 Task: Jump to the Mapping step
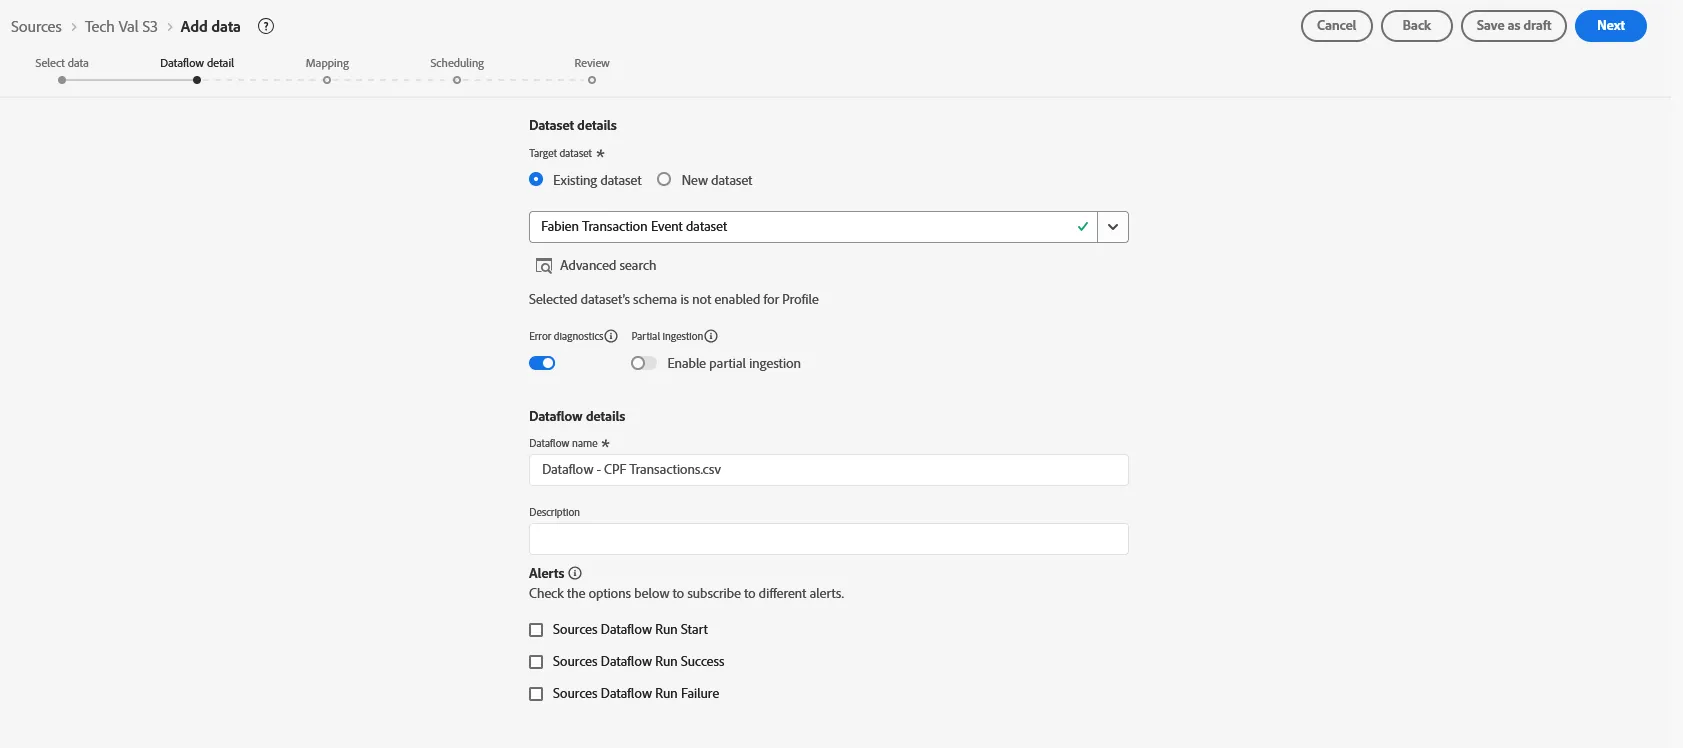click(327, 70)
